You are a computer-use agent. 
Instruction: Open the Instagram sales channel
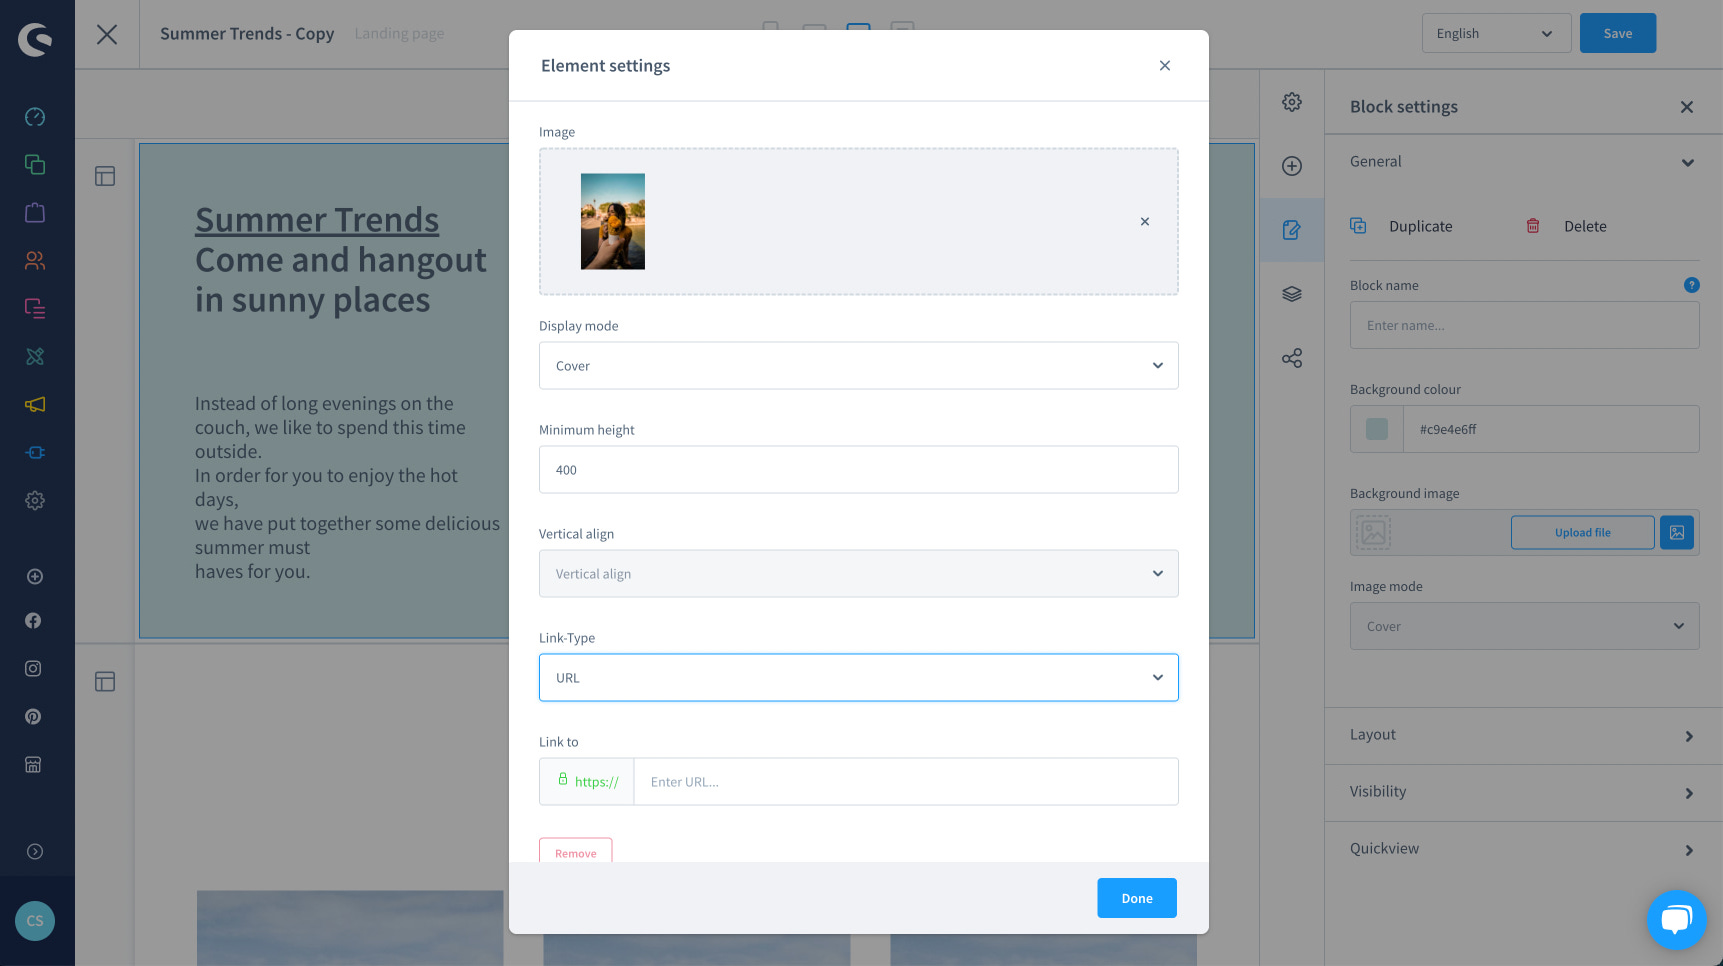[x=33, y=669]
